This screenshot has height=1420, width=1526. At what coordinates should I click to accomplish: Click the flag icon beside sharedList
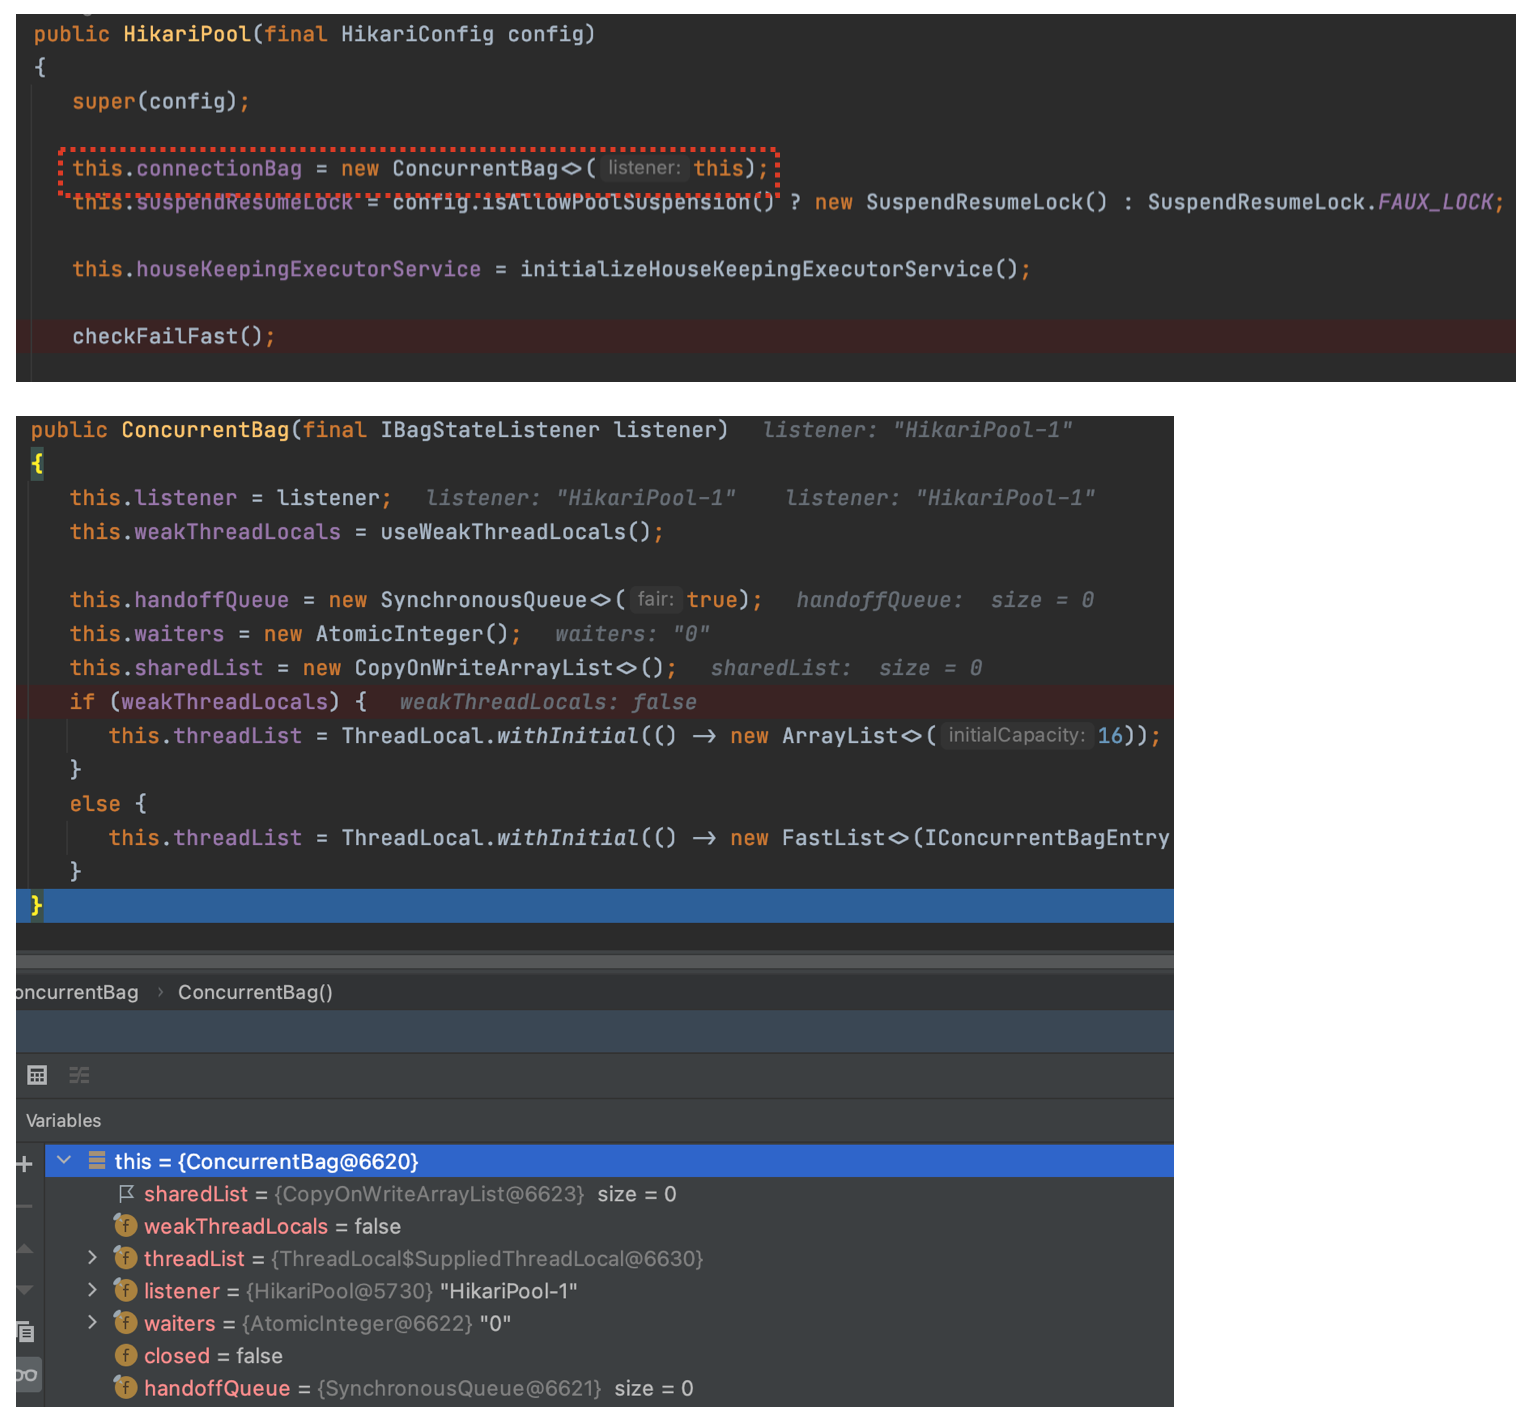click(126, 1193)
